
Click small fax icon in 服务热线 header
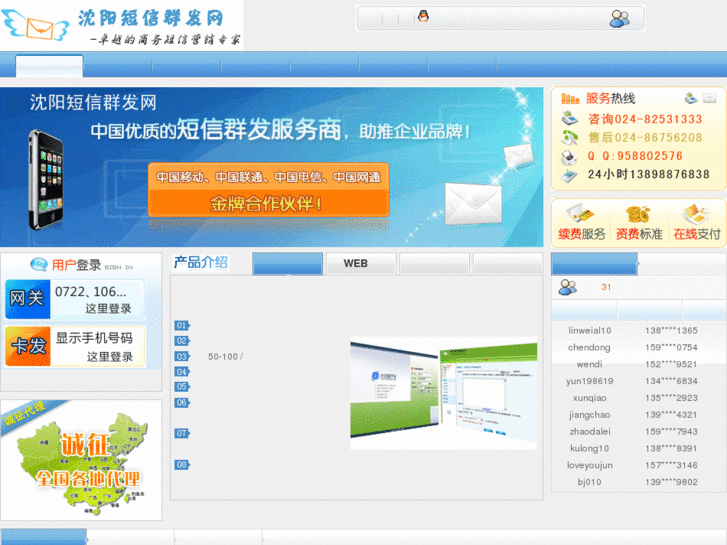[691, 98]
